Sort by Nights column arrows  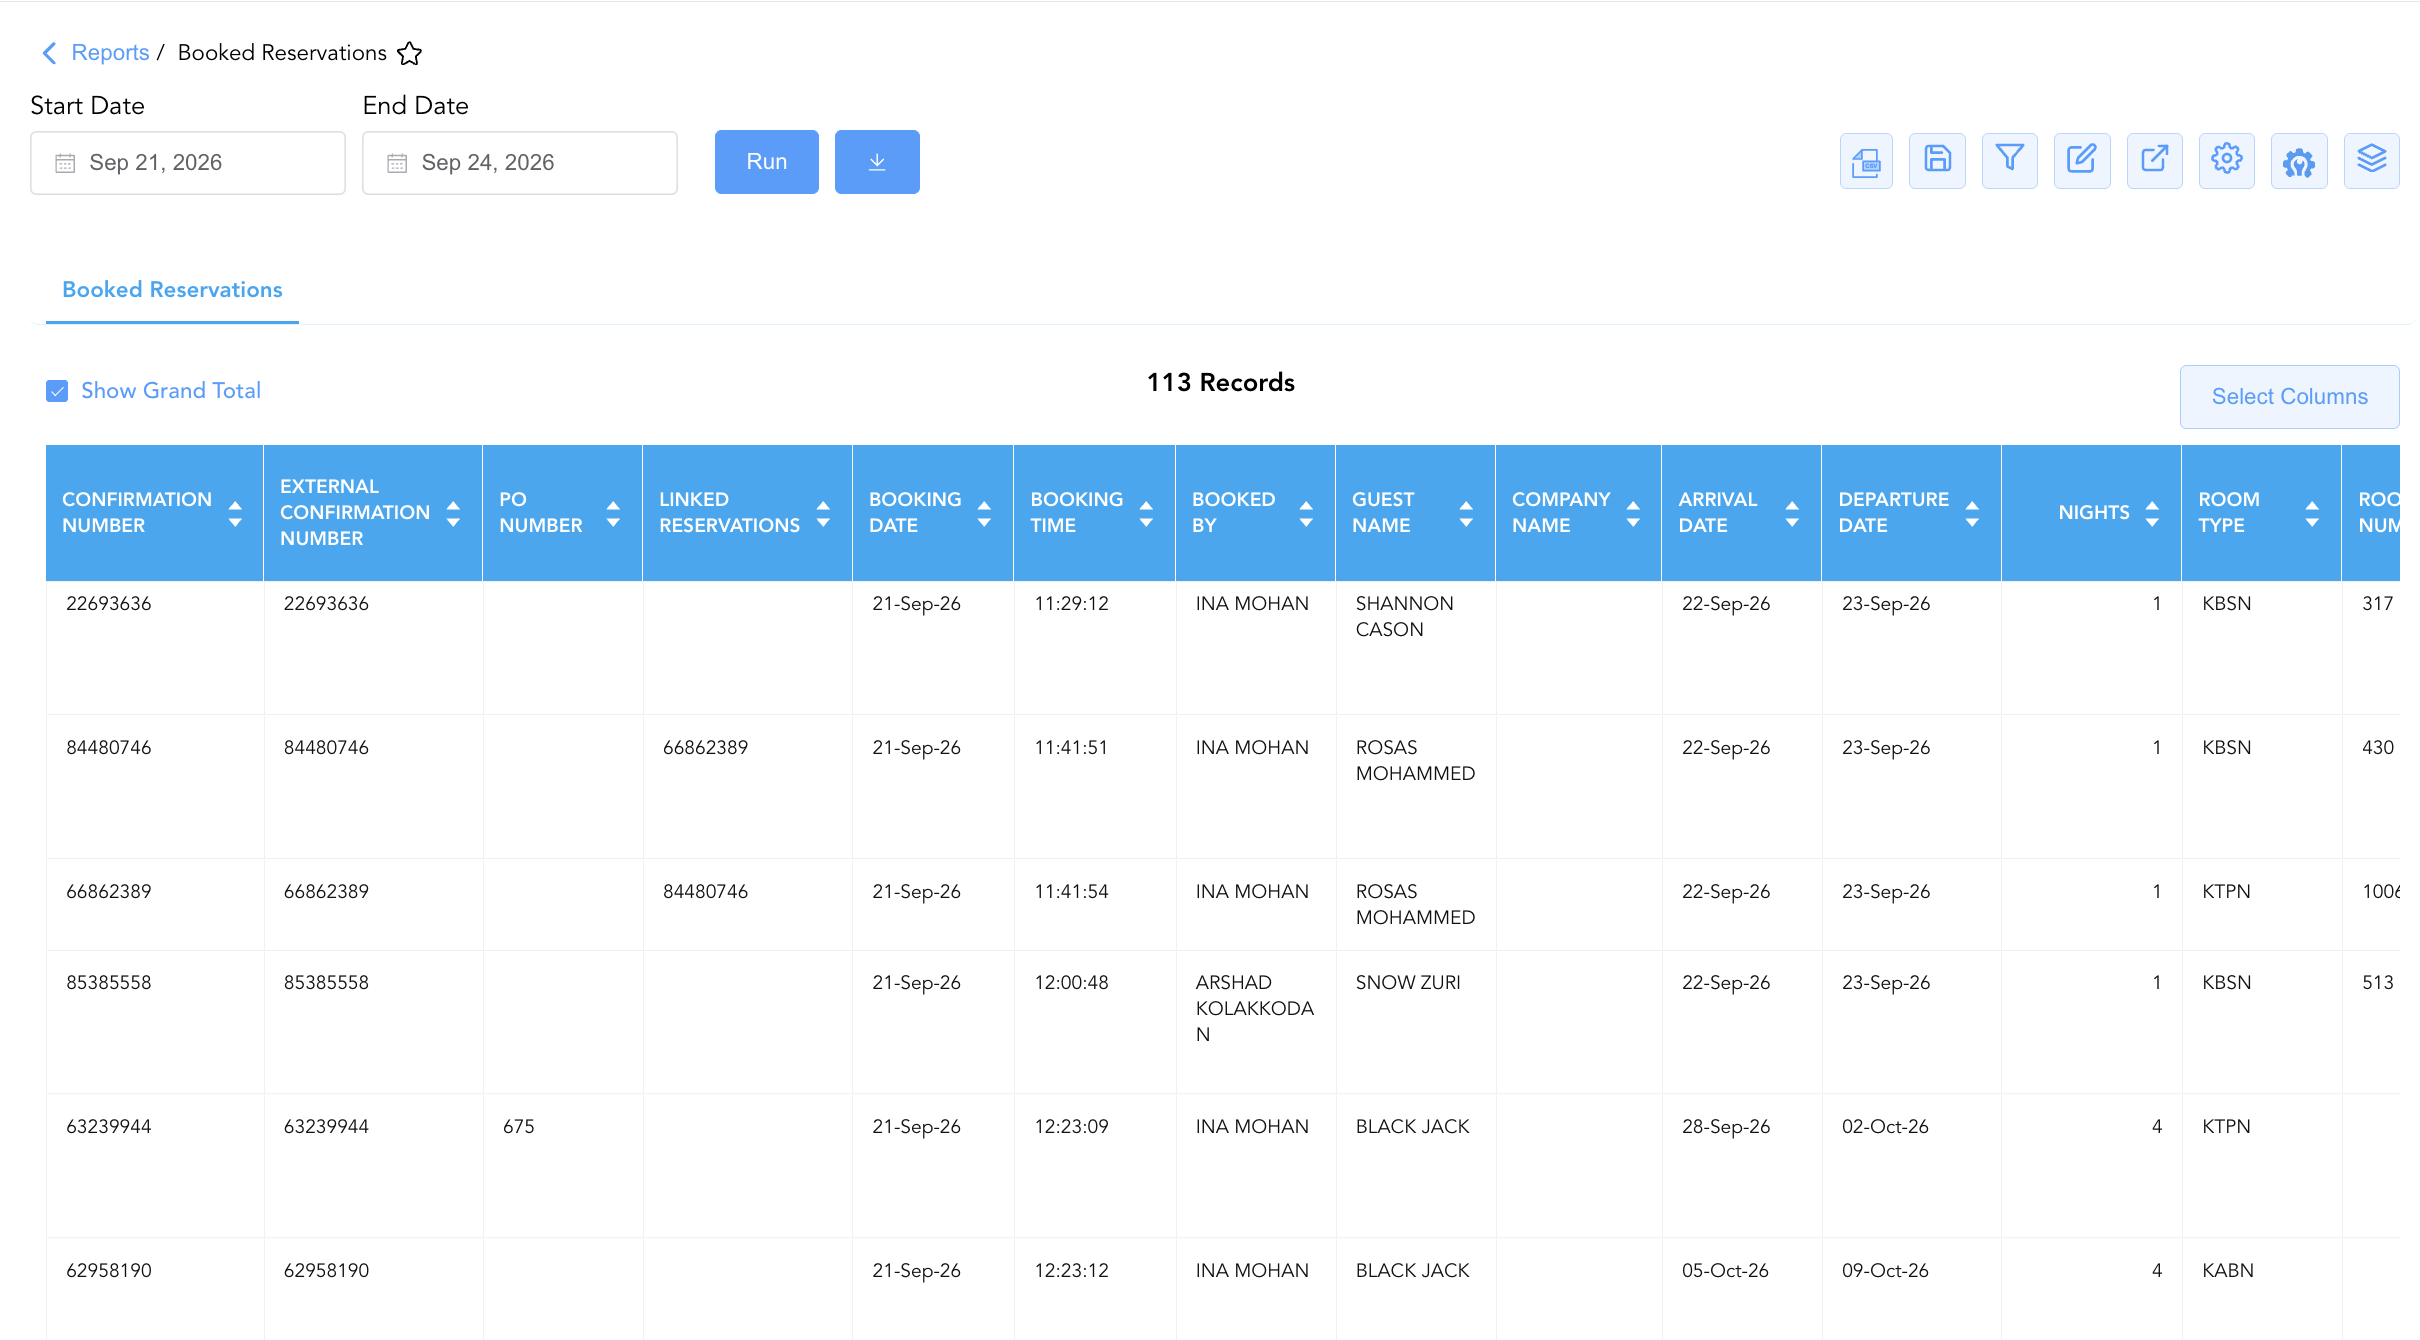click(x=2152, y=514)
